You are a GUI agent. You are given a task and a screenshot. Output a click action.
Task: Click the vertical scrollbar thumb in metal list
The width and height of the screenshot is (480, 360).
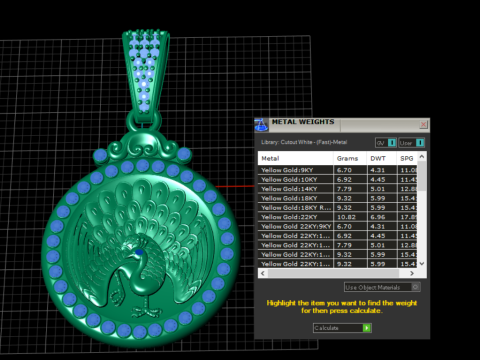pos(422,176)
